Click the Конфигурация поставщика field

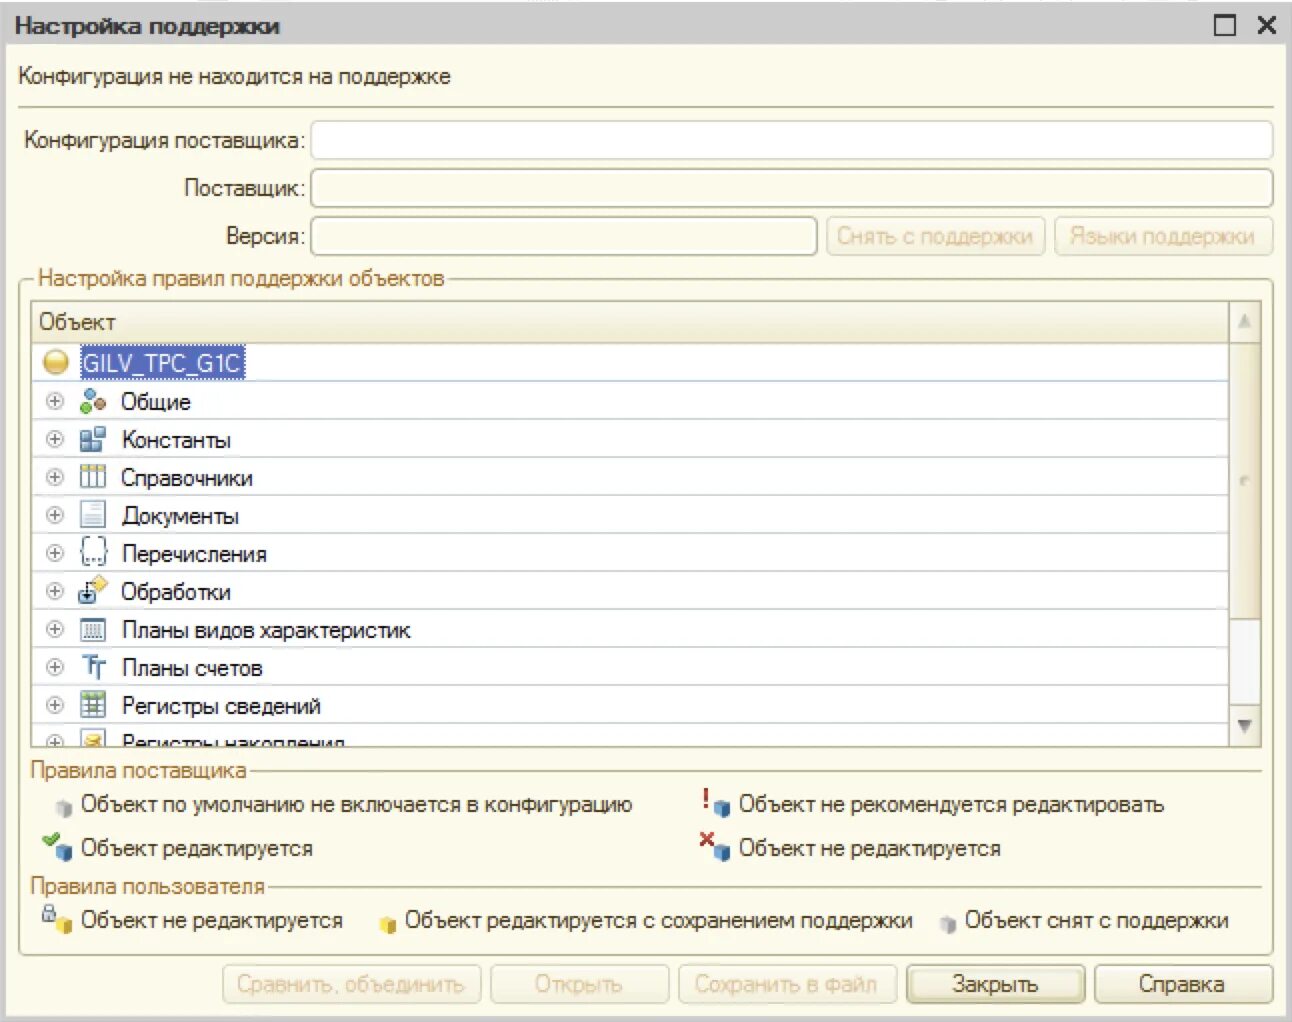[x=791, y=140]
